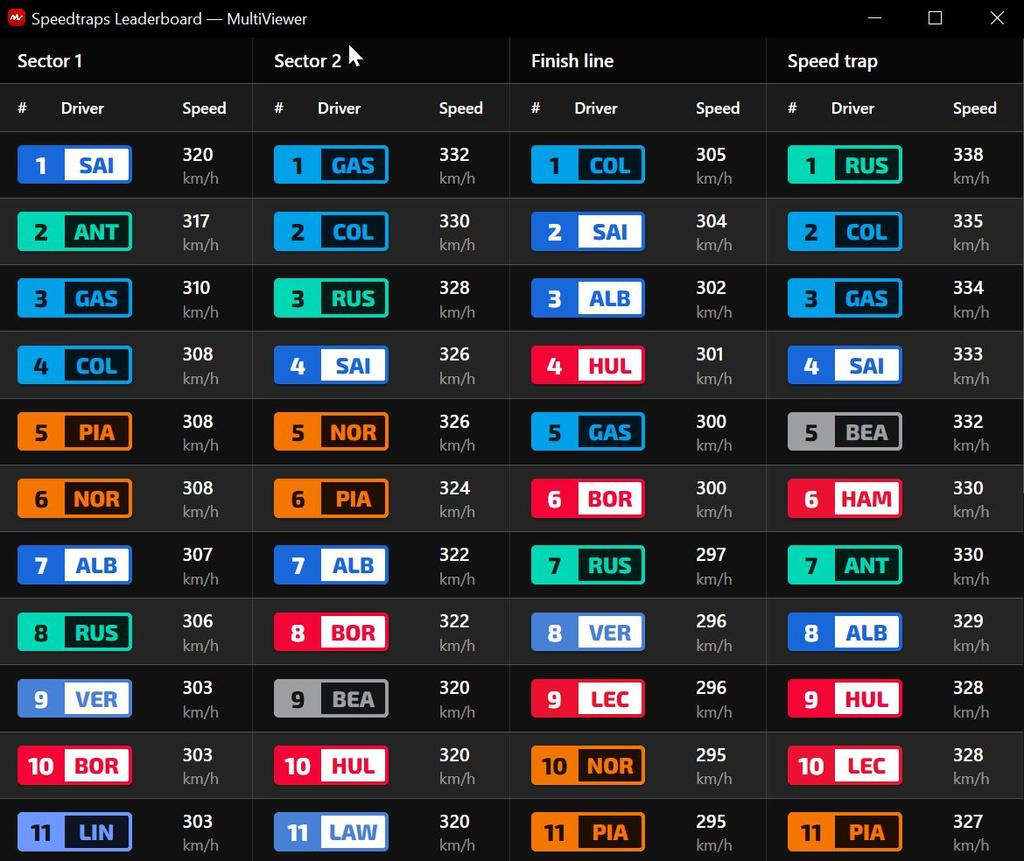Maximize the Speedtraps Leaderboard window

coord(935,18)
